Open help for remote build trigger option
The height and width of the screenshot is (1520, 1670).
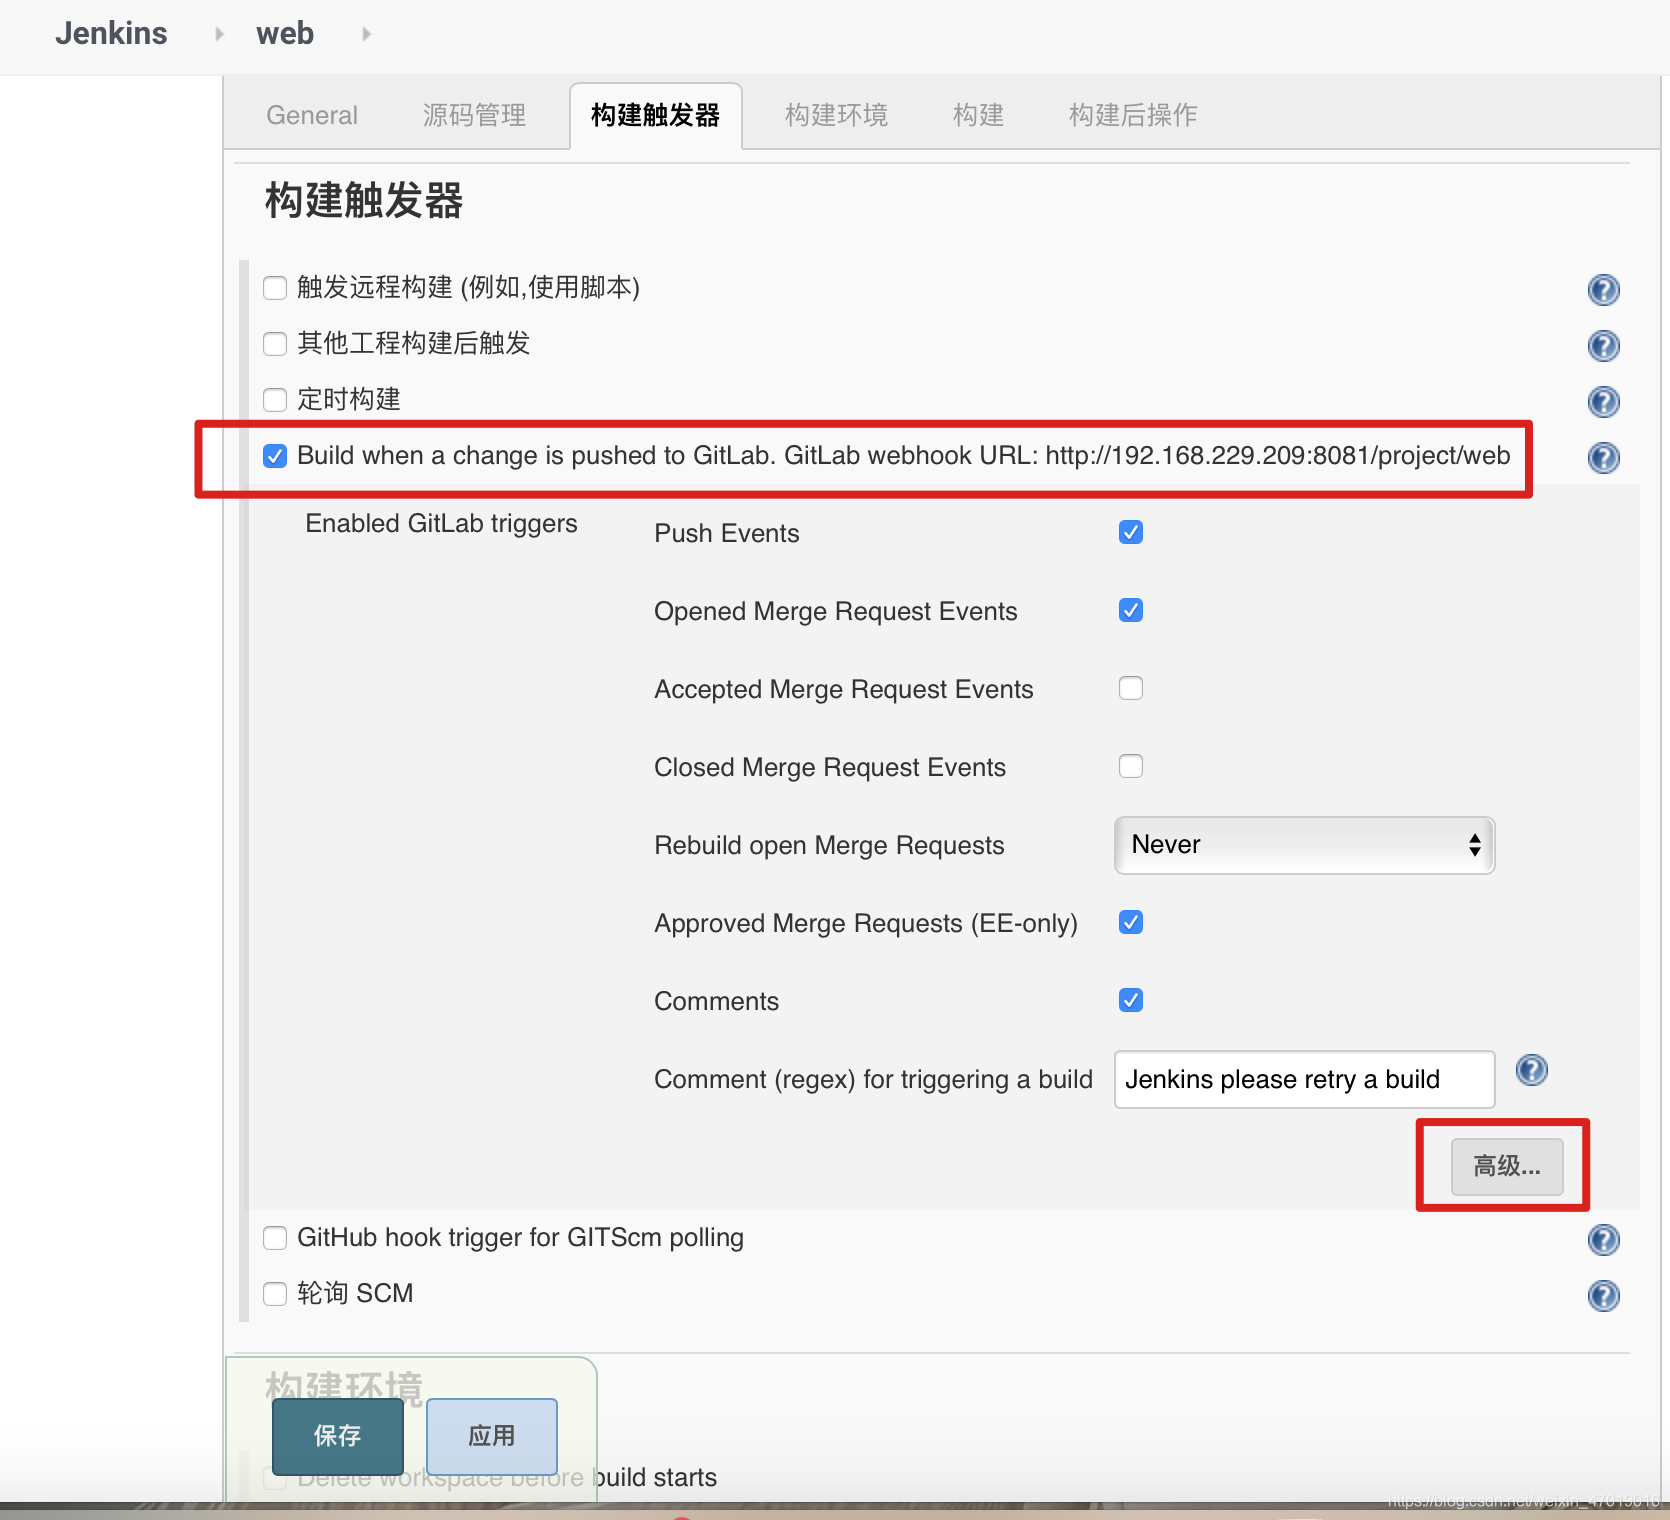(1603, 290)
